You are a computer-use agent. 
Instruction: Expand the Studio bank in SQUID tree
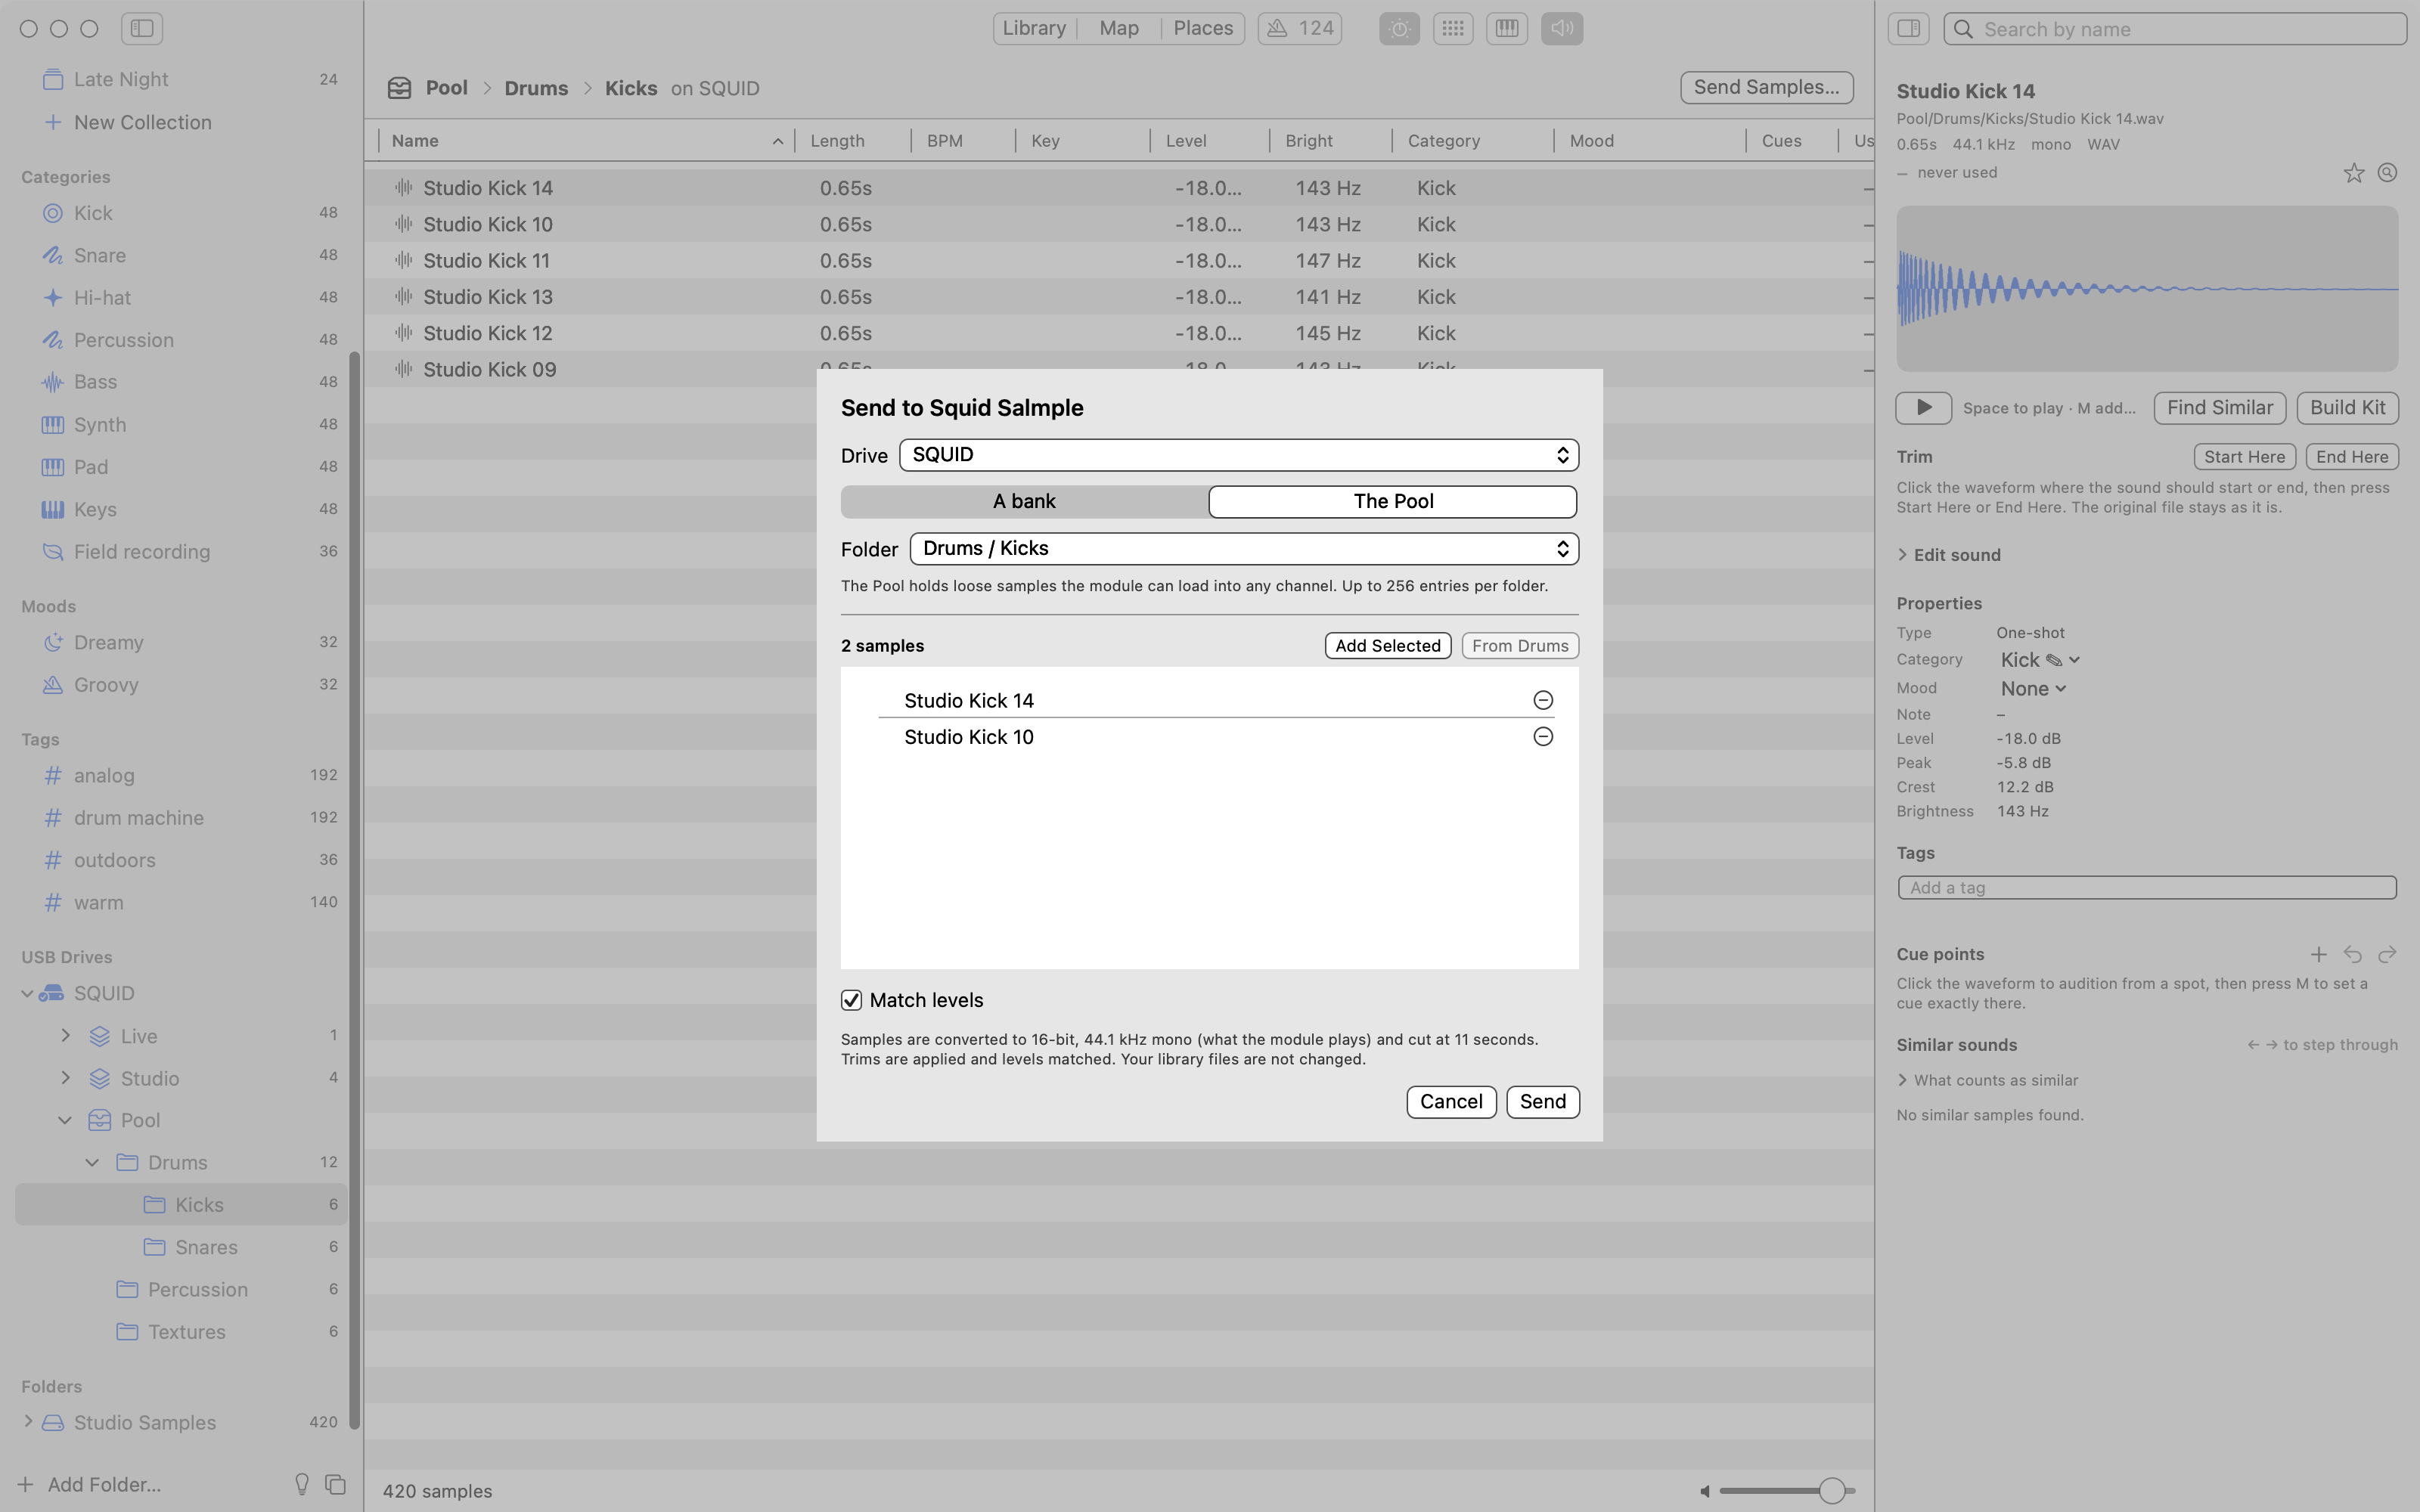click(x=66, y=1078)
